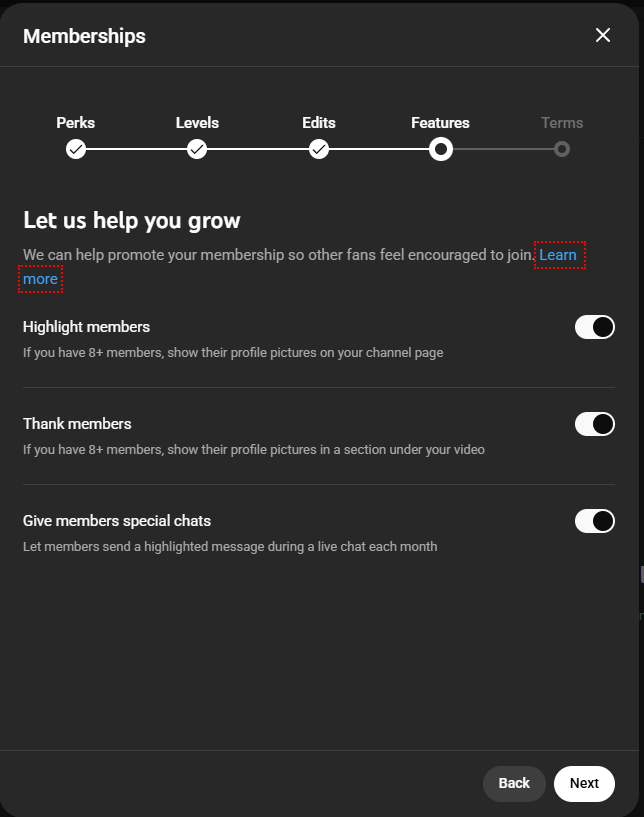Click the Terms step circle icon
644x817 pixels.
pyautogui.click(x=562, y=149)
